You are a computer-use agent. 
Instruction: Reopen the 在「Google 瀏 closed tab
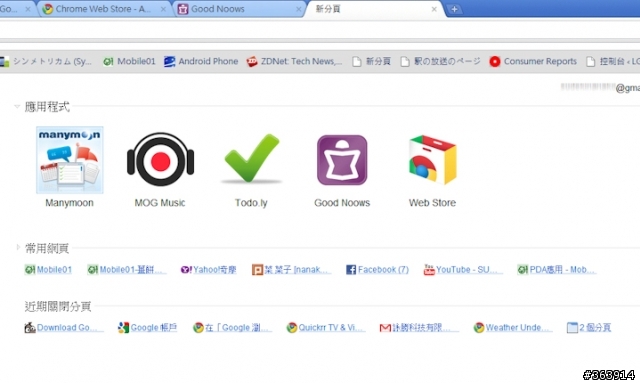232,327
